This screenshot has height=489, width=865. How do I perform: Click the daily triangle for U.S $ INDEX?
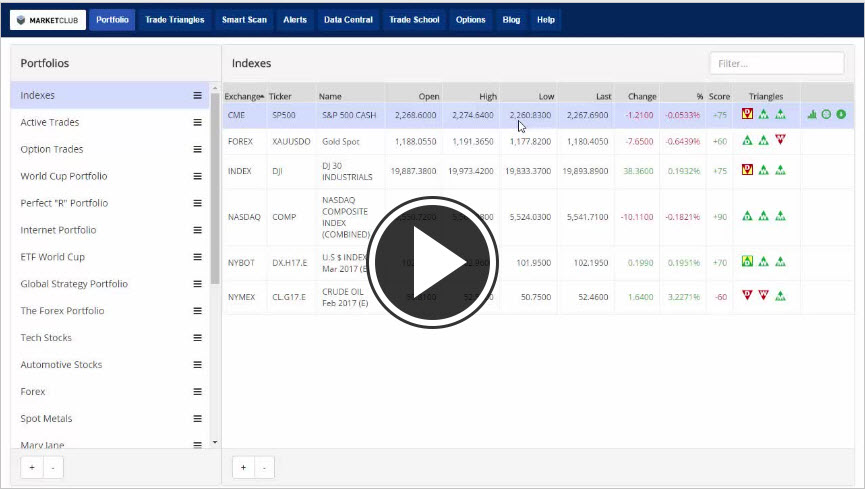[747, 261]
